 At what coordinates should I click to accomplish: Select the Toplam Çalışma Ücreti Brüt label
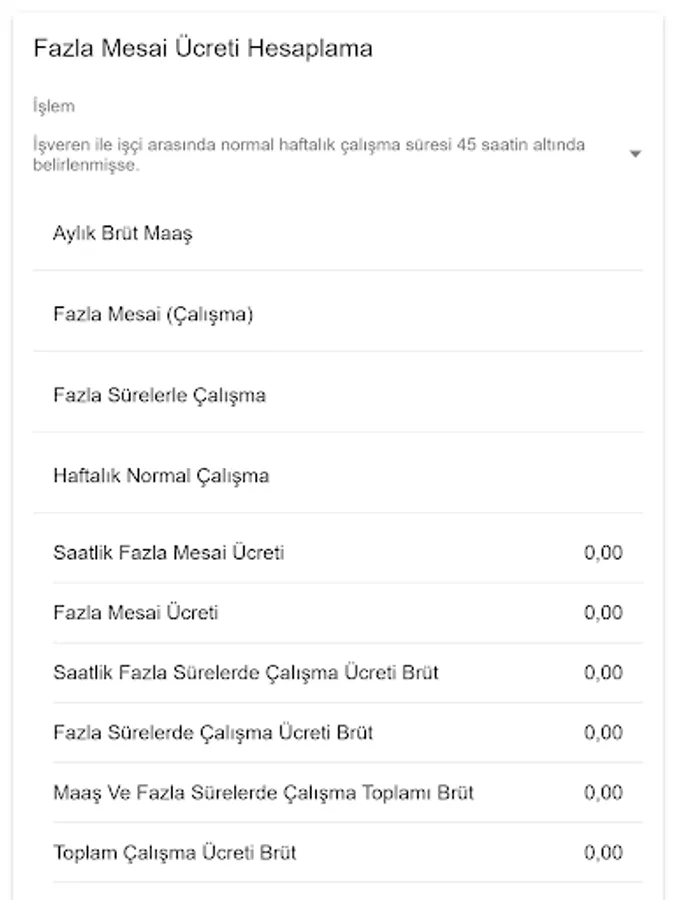pyautogui.click(x=175, y=853)
